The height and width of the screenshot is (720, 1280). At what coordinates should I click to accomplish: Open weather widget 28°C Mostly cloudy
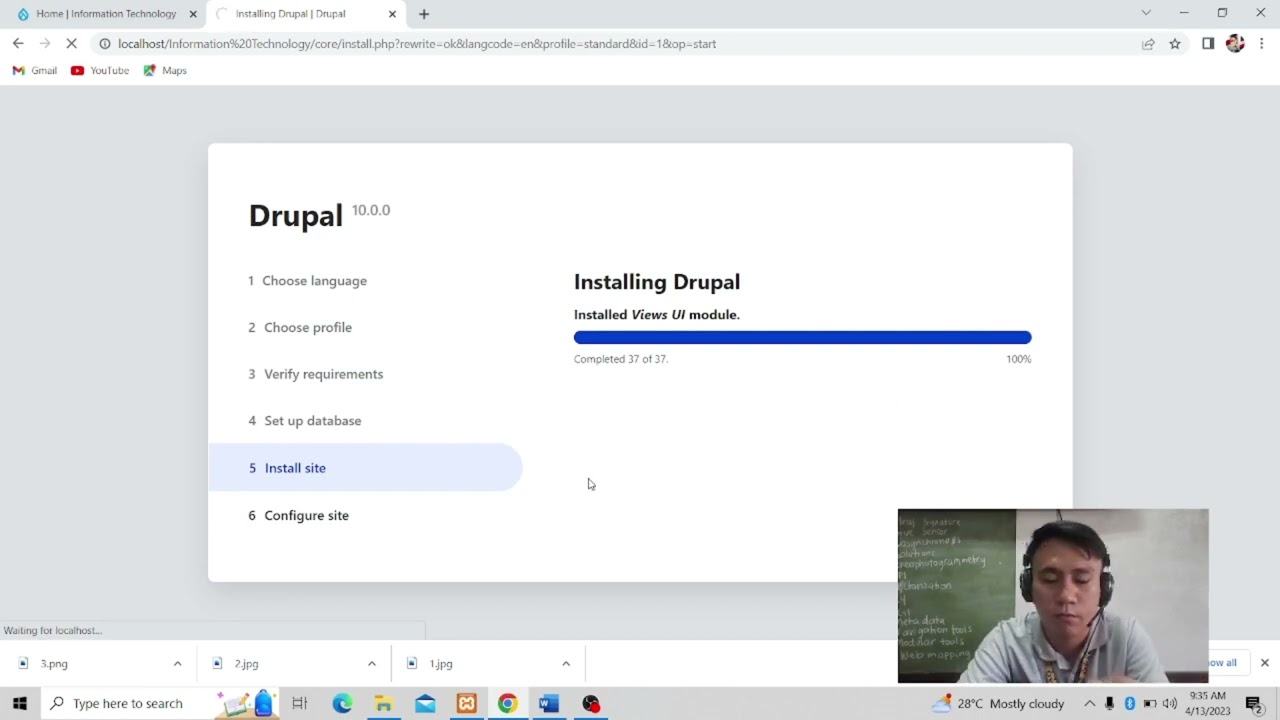(x=998, y=704)
